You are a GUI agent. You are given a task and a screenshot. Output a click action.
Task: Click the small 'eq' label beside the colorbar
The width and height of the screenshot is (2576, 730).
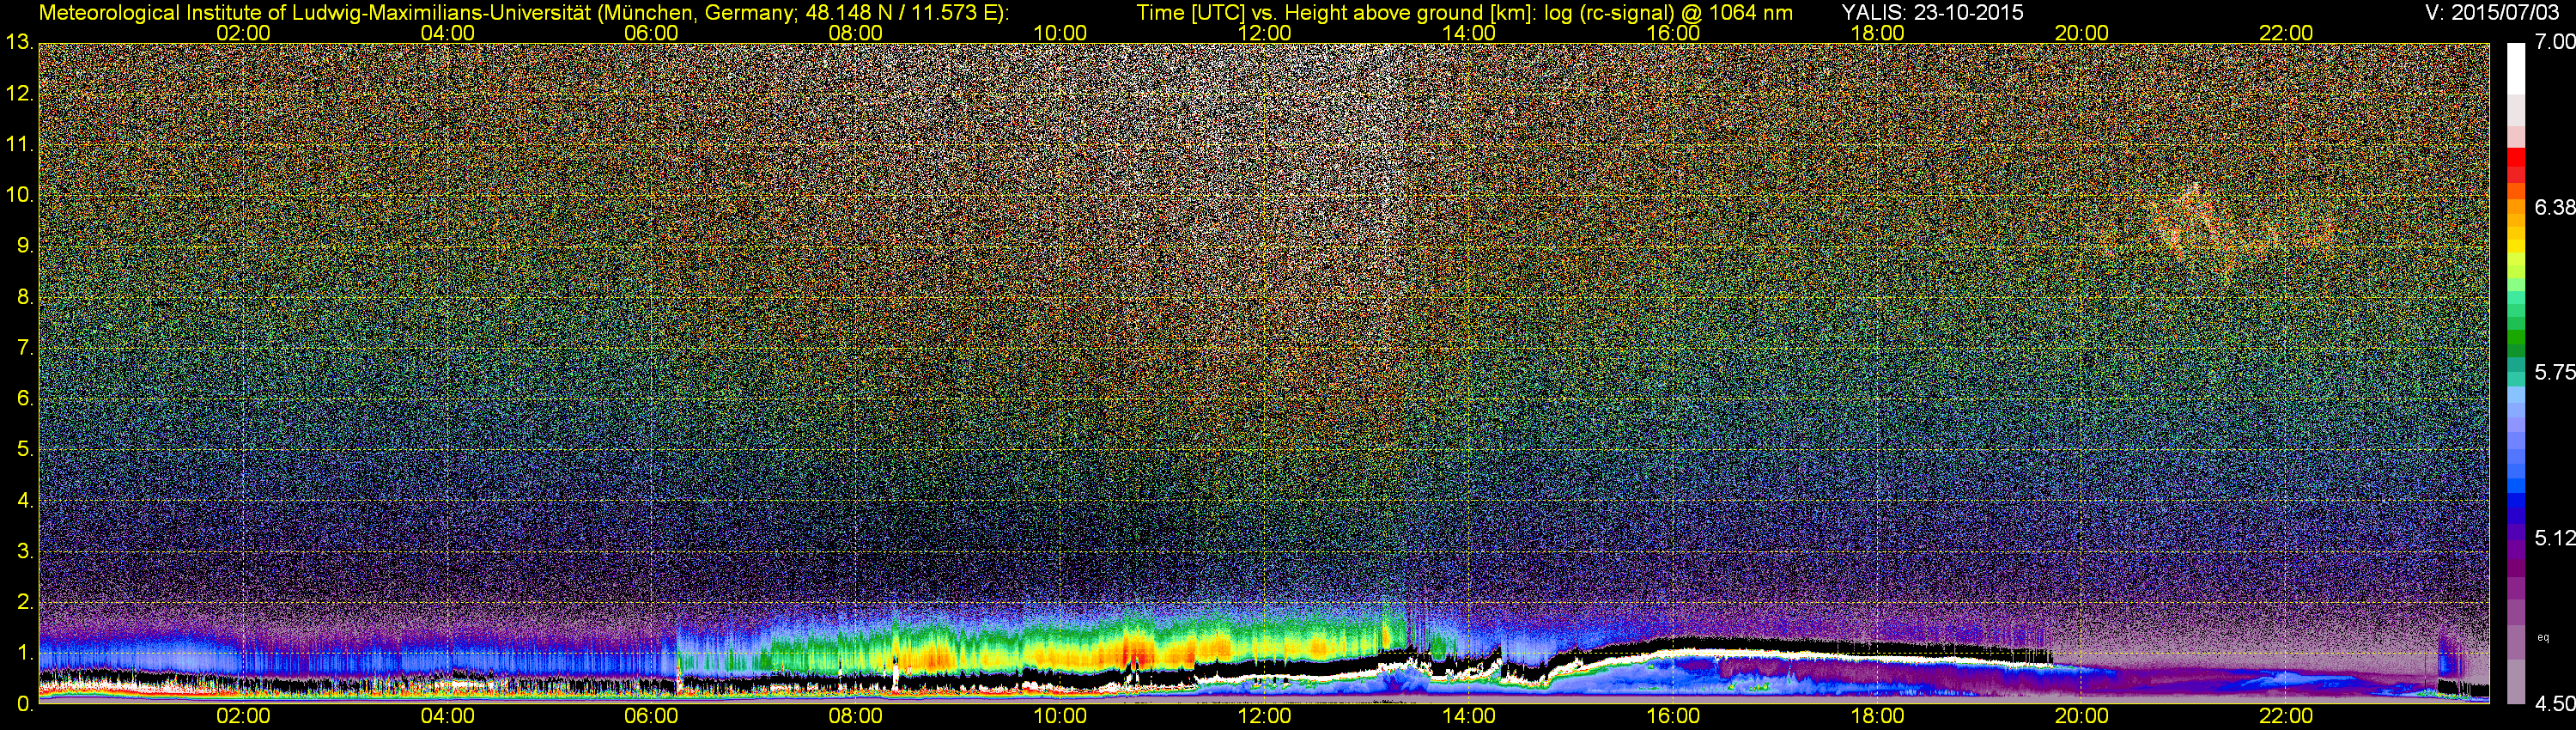pos(2544,637)
